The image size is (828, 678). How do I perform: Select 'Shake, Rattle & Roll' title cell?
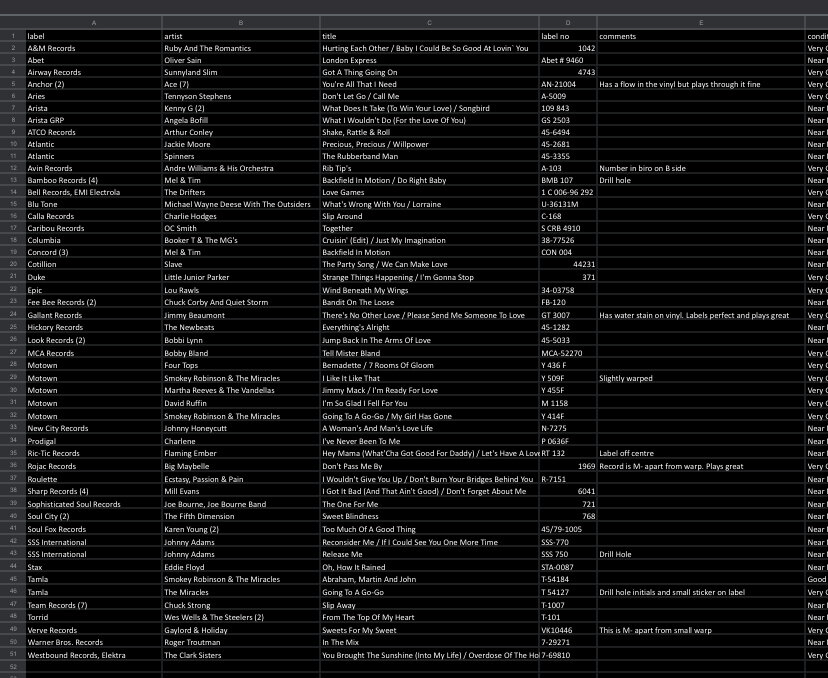point(429,132)
